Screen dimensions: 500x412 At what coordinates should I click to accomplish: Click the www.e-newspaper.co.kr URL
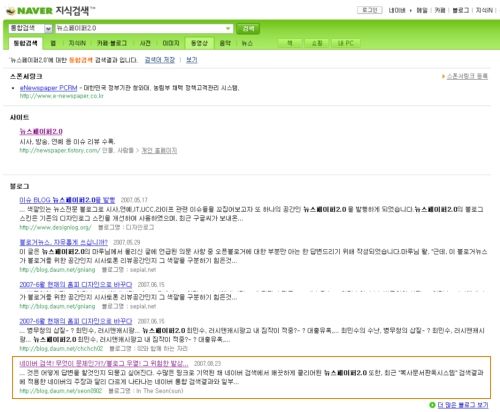click(x=62, y=96)
